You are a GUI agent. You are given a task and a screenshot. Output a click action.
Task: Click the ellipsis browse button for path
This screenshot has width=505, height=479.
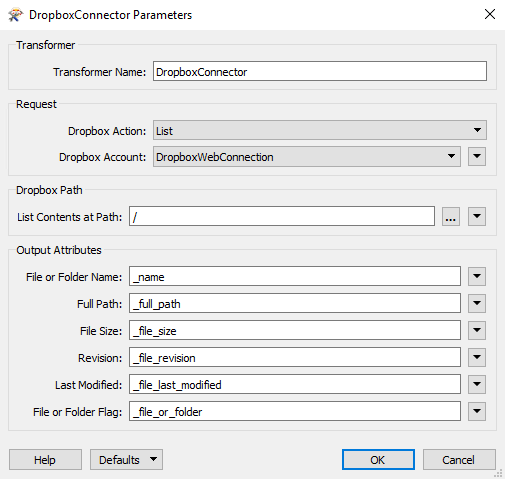click(x=451, y=217)
